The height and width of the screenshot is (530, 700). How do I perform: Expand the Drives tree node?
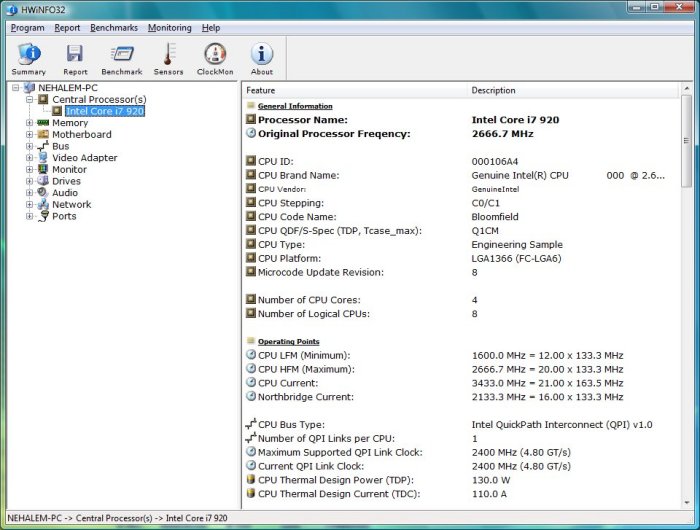29,181
